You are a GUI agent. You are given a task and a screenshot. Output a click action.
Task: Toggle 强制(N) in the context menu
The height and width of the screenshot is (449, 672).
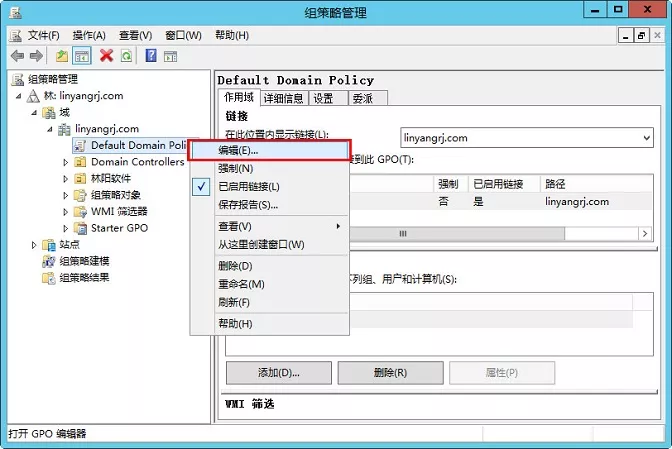coord(236,168)
